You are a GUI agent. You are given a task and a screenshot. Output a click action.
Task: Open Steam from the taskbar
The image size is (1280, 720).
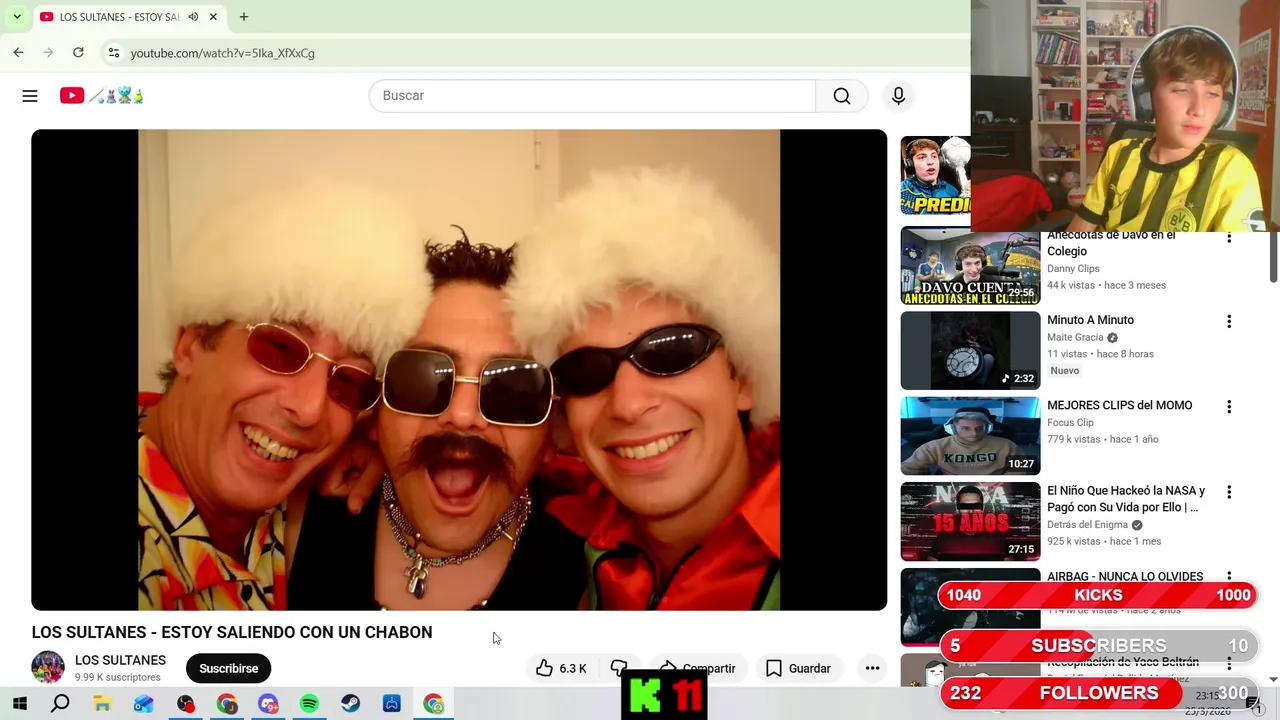351,704
